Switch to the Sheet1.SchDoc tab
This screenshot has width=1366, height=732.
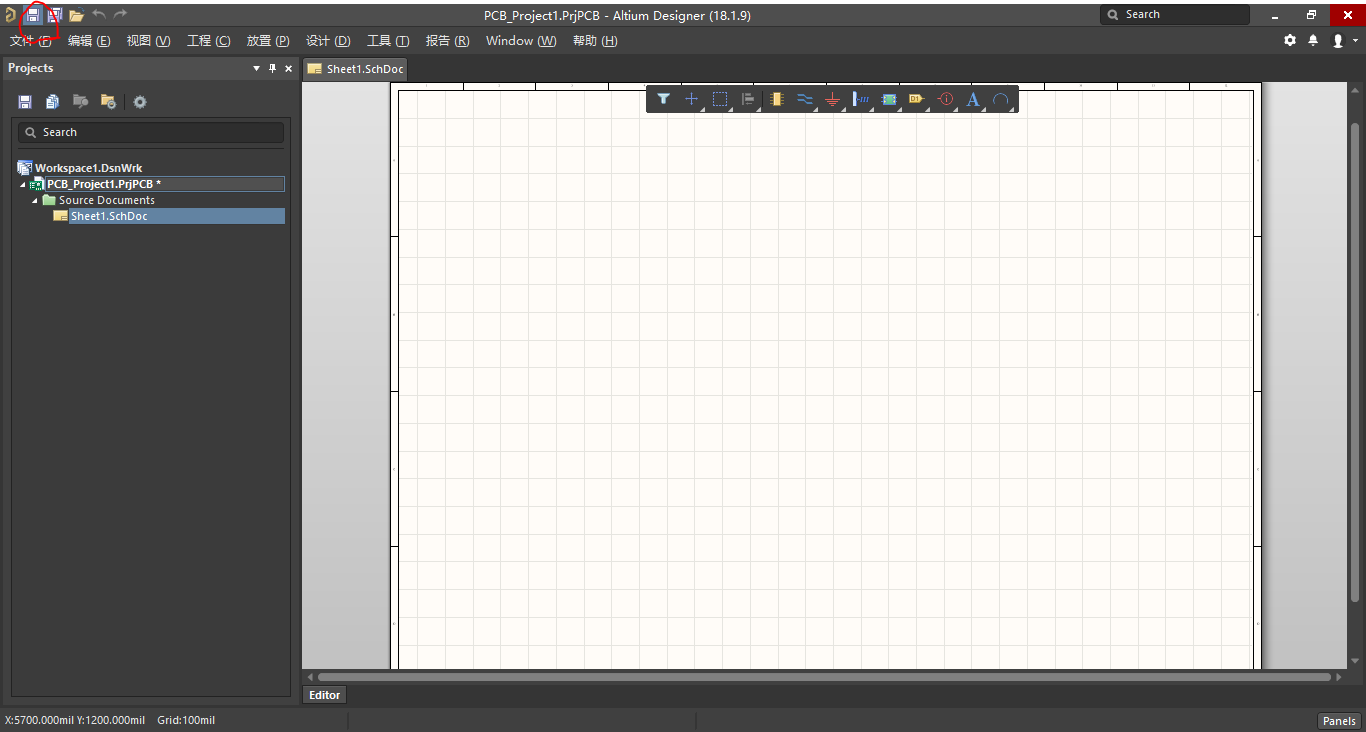tap(355, 69)
